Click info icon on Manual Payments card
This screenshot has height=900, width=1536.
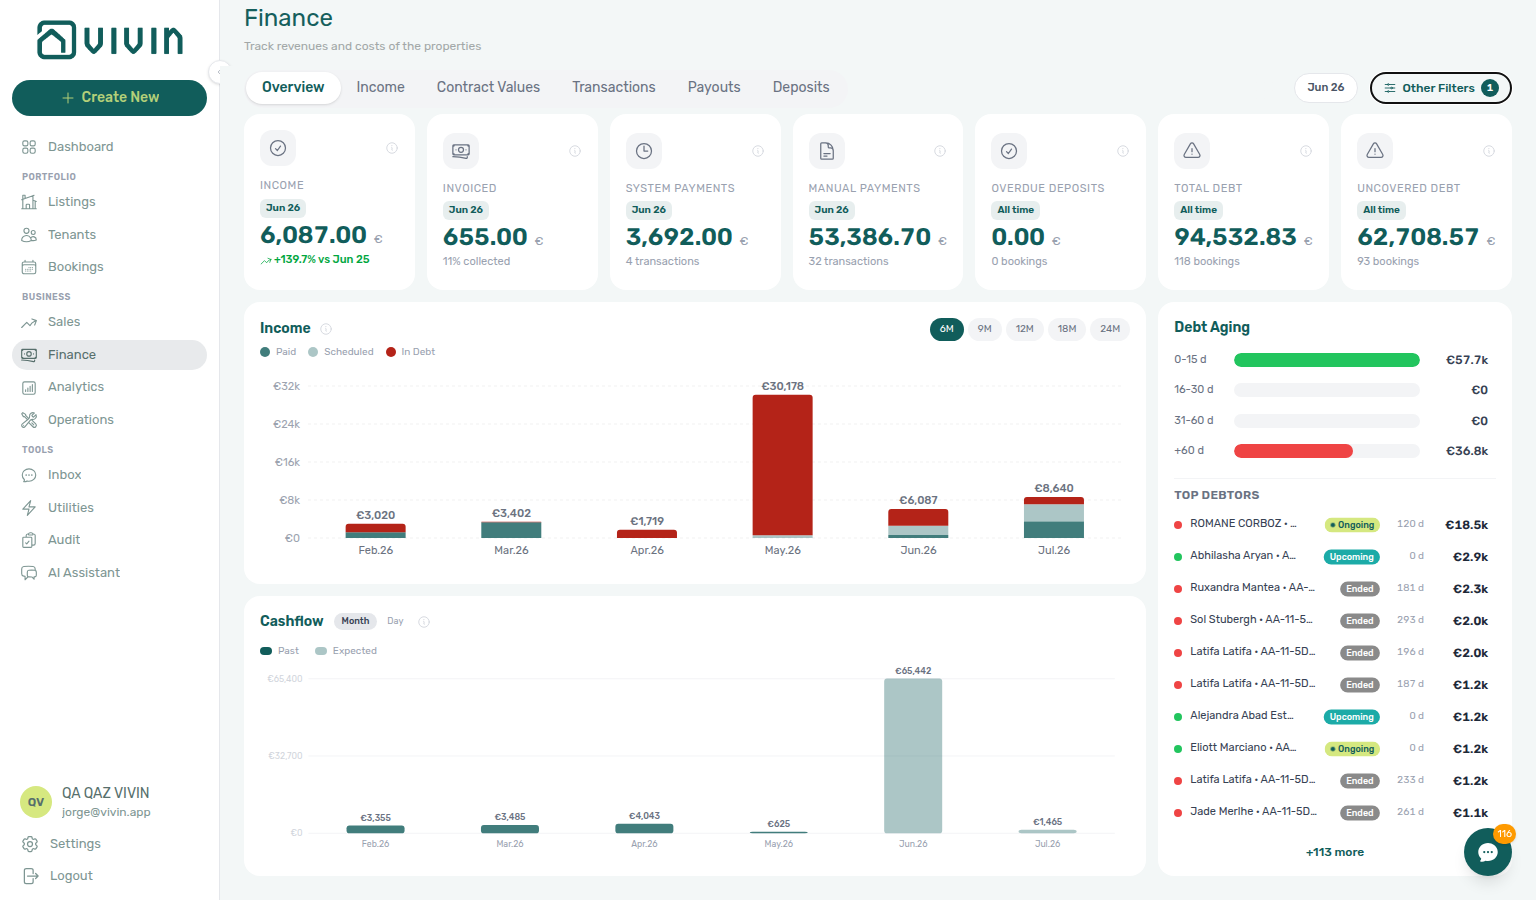coord(940,151)
